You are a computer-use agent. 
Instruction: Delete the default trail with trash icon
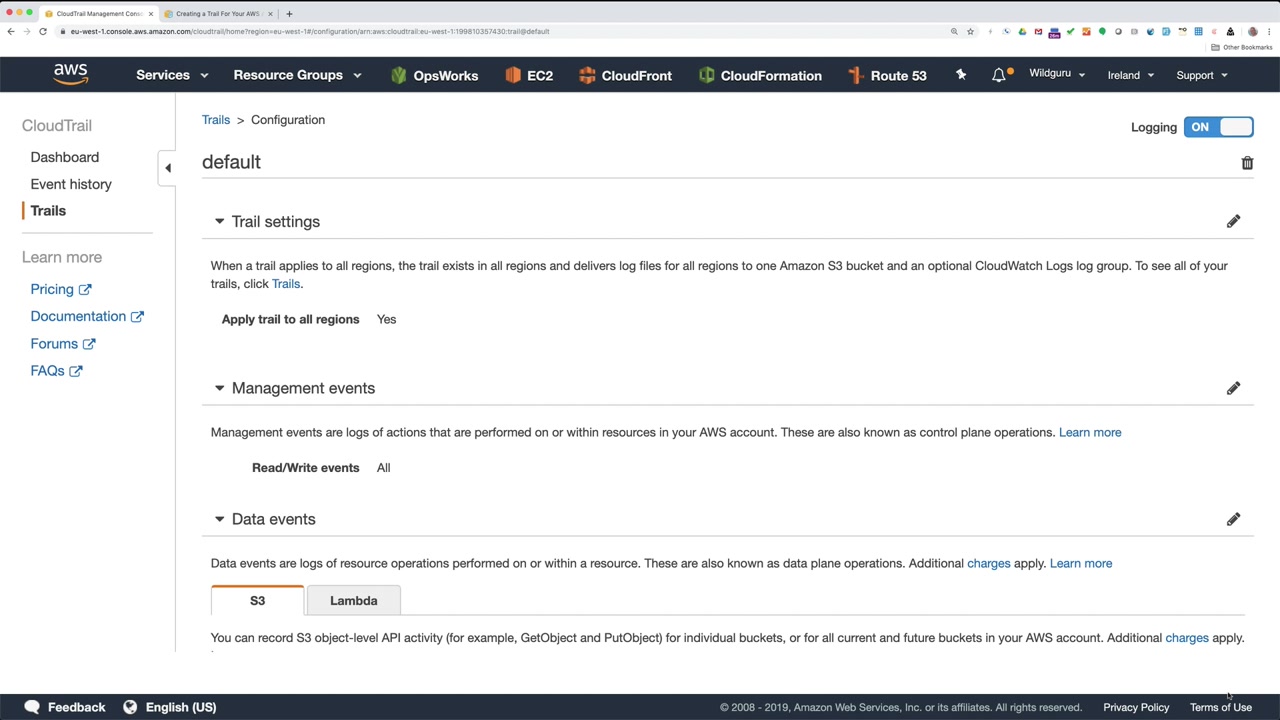1247,163
